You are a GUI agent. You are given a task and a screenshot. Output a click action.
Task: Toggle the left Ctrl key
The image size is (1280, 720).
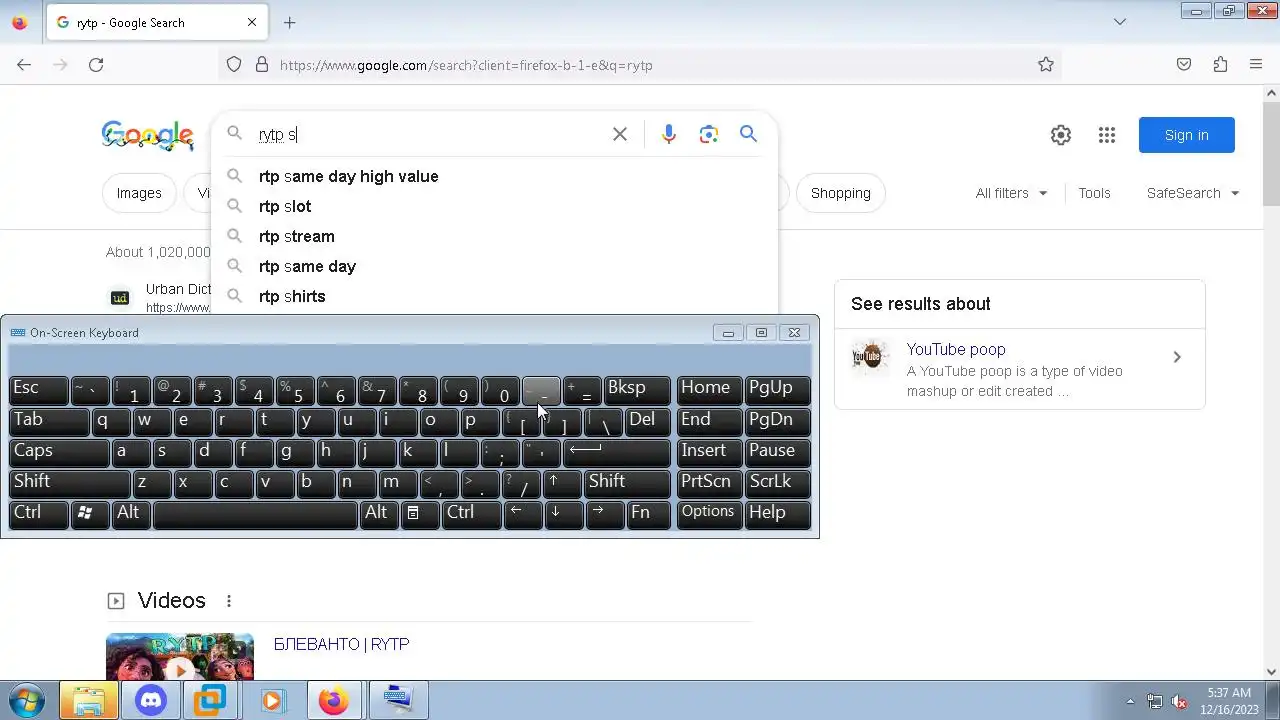[39, 513]
